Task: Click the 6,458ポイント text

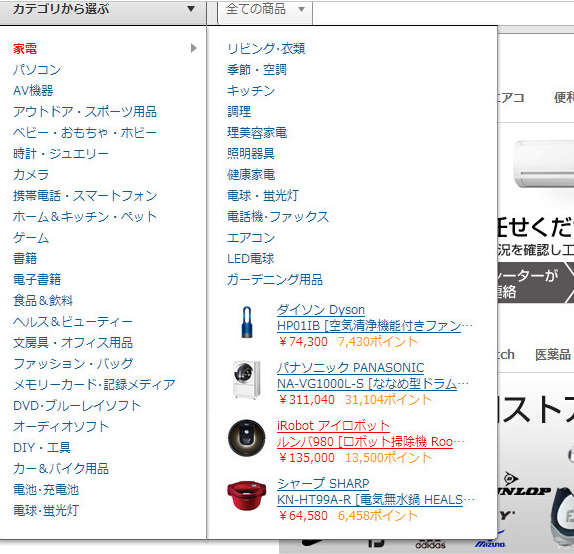Action: point(378,516)
